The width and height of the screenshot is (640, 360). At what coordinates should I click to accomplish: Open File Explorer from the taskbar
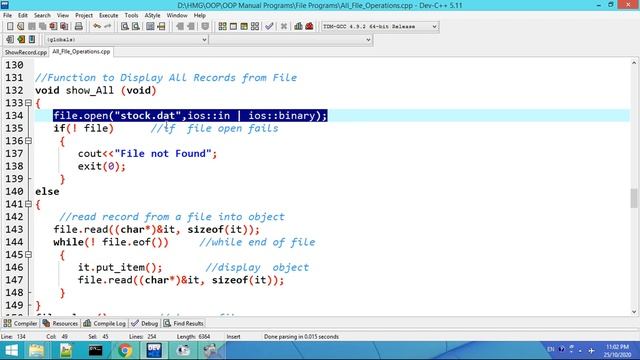pos(36,351)
